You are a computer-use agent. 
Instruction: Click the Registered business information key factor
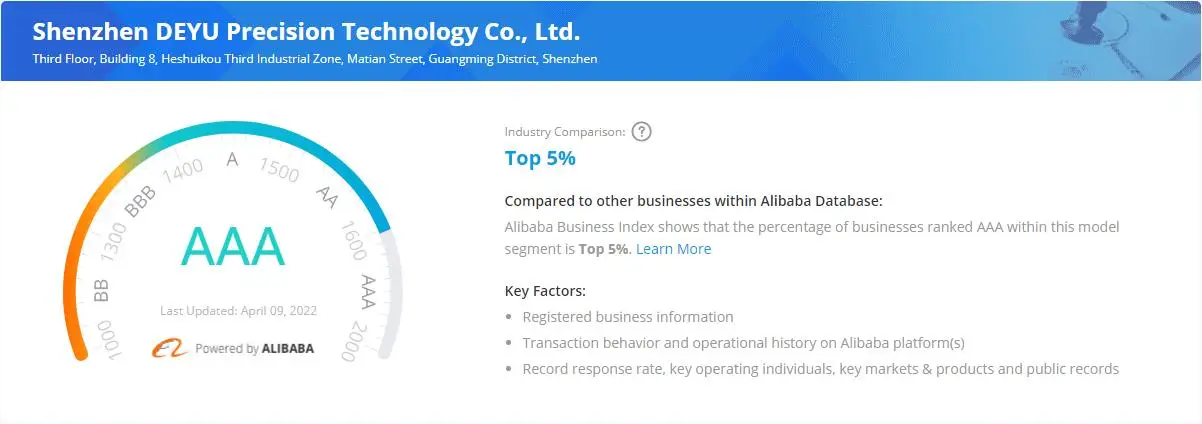pyautogui.click(x=627, y=317)
